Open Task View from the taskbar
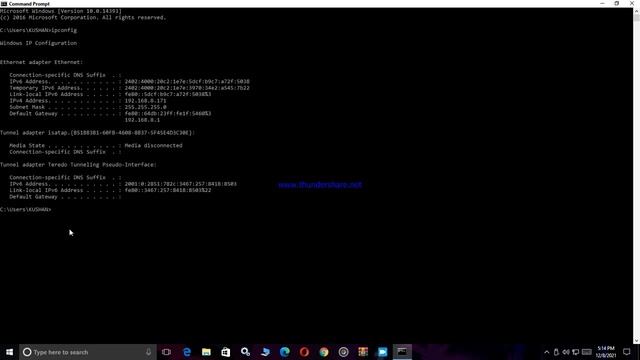This screenshot has width=640, height=360. pyautogui.click(x=166, y=352)
